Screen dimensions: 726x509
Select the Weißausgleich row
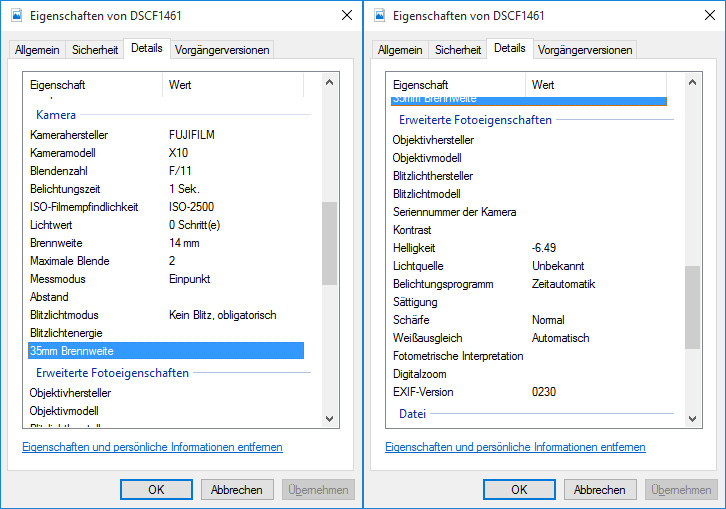point(529,338)
